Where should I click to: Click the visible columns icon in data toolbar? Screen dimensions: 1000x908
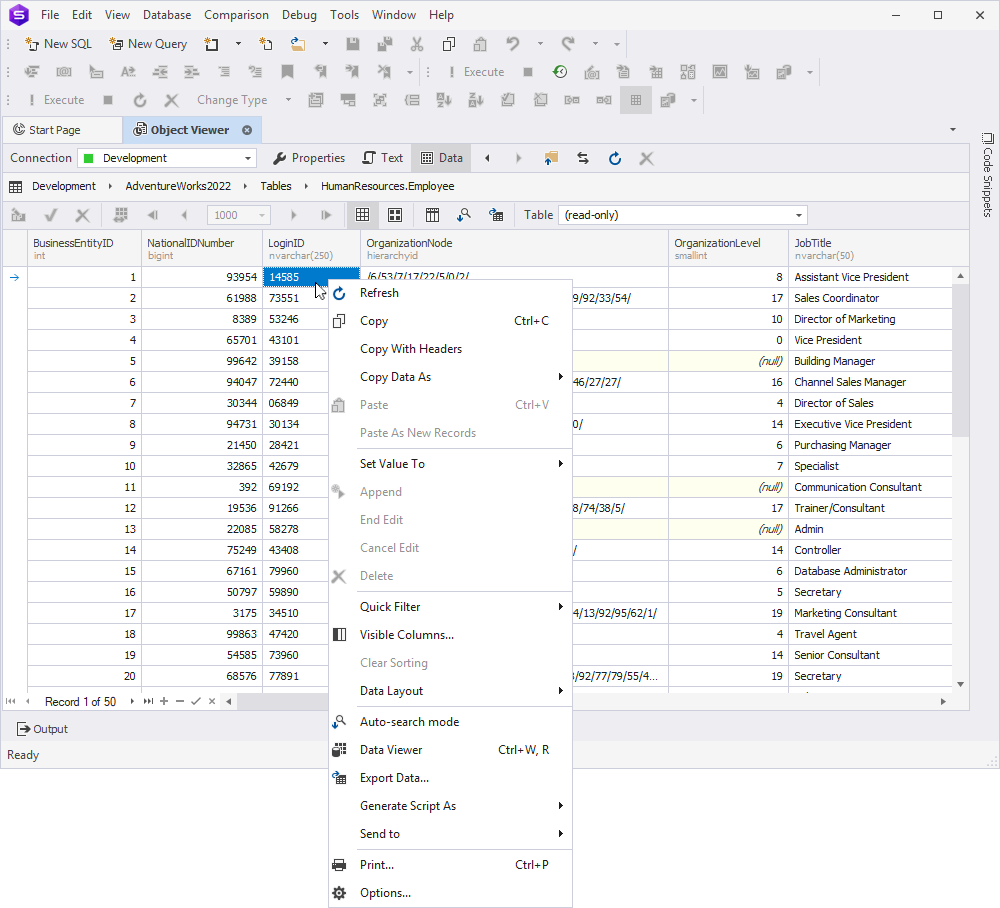pyautogui.click(x=432, y=215)
